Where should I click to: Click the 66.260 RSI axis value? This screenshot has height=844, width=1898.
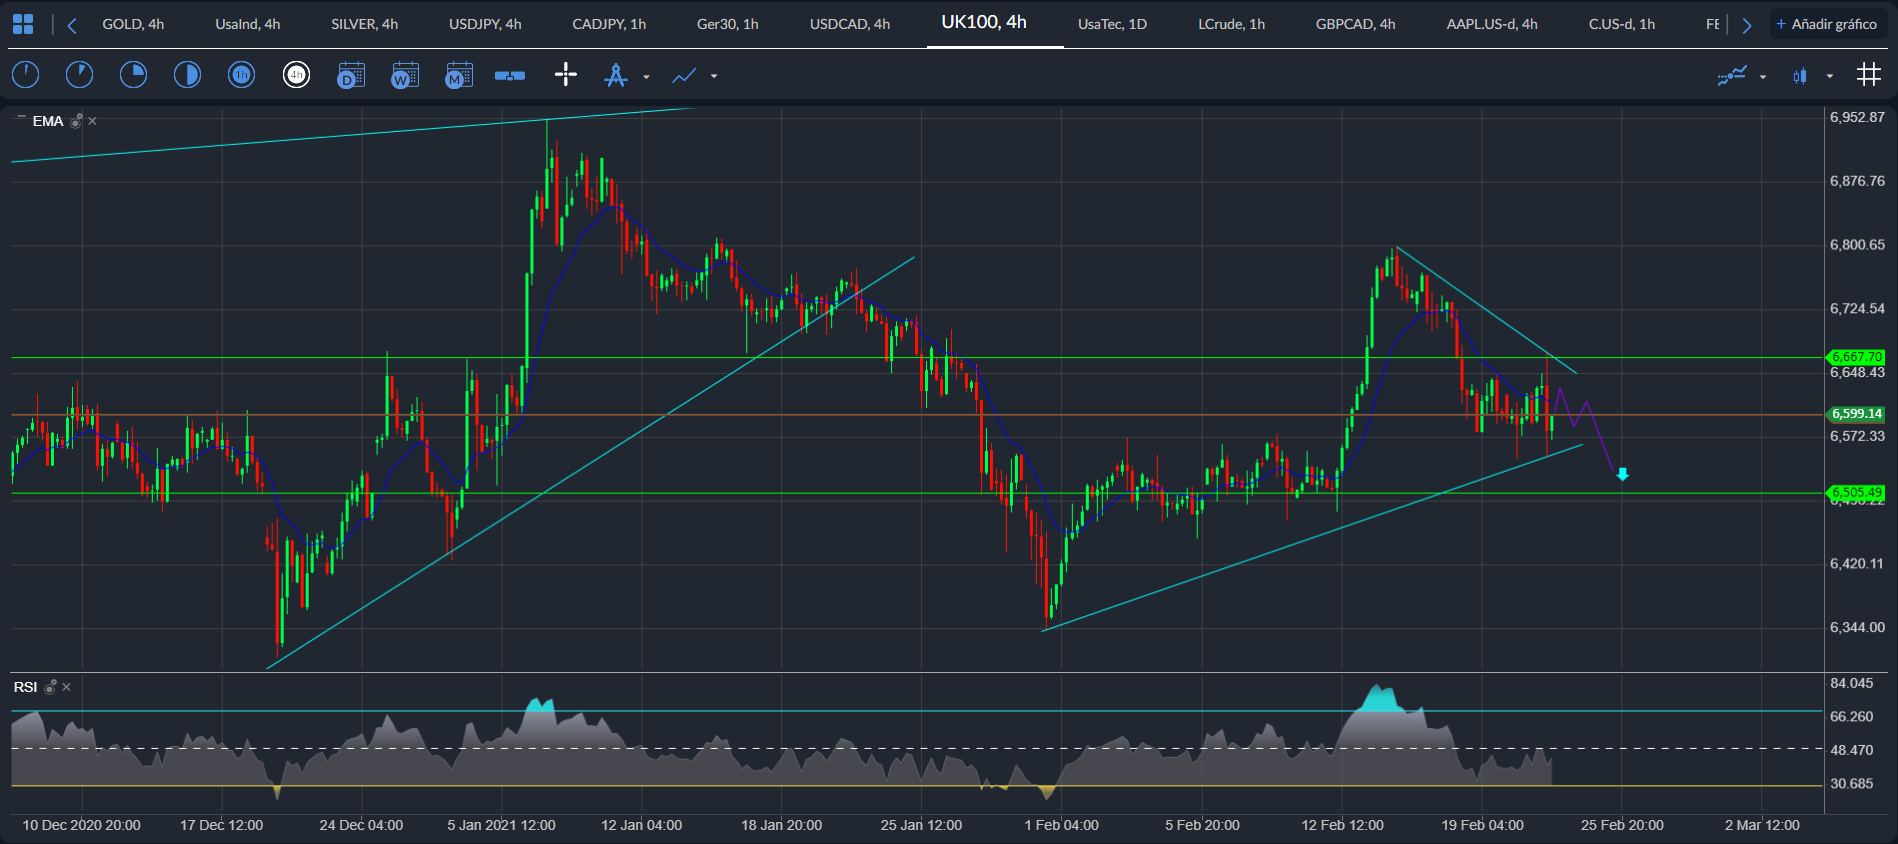pyautogui.click(x=1851, y=716)
